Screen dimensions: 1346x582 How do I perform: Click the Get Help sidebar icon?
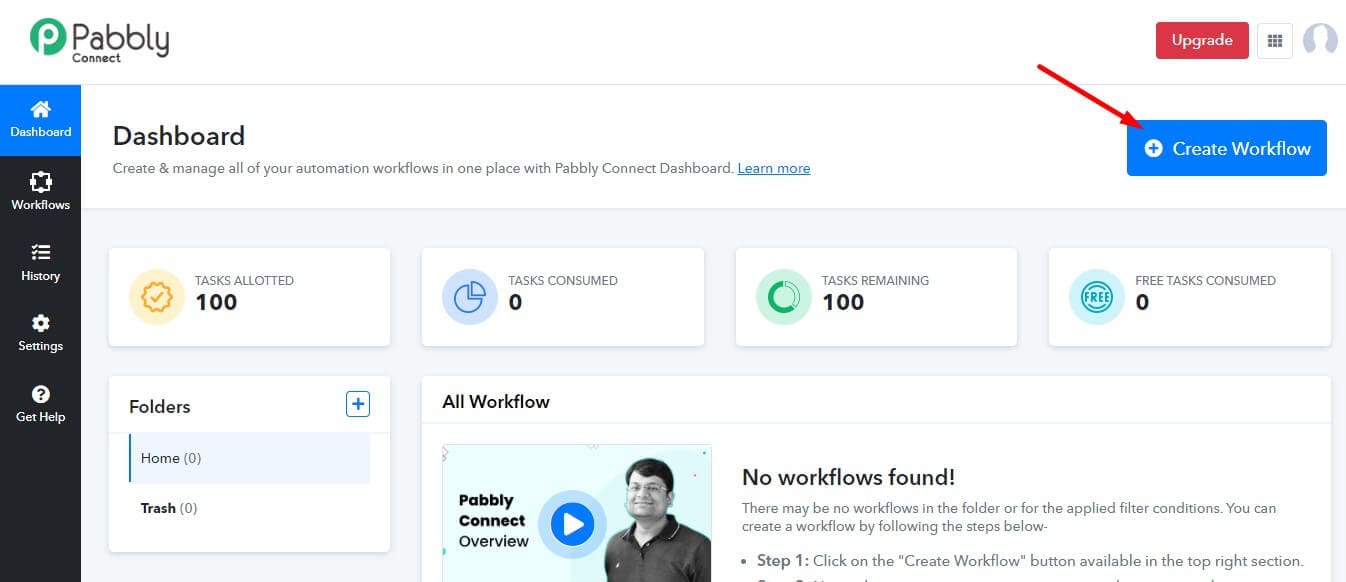(x=40, y=403)
